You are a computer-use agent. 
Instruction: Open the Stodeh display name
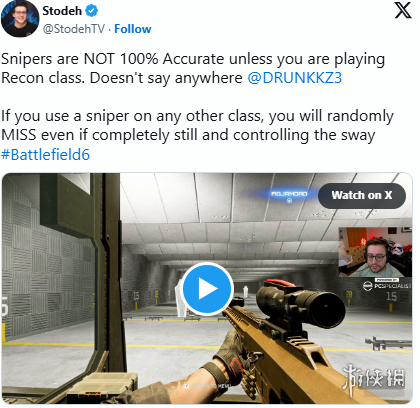click(x=62, y=11)
